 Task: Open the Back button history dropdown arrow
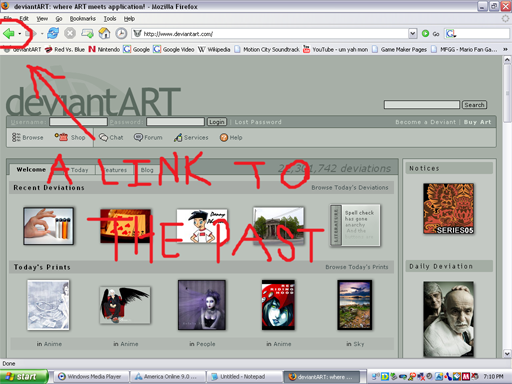[x=20, y=34]
